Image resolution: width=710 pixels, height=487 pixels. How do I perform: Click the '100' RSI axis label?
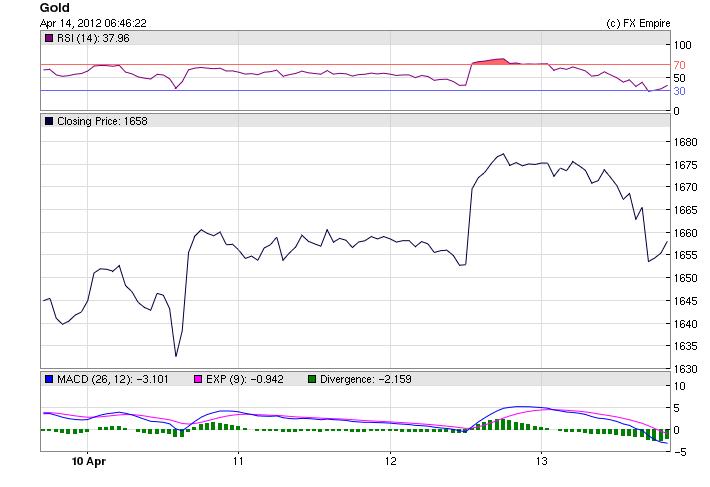[x=682, y=45]
